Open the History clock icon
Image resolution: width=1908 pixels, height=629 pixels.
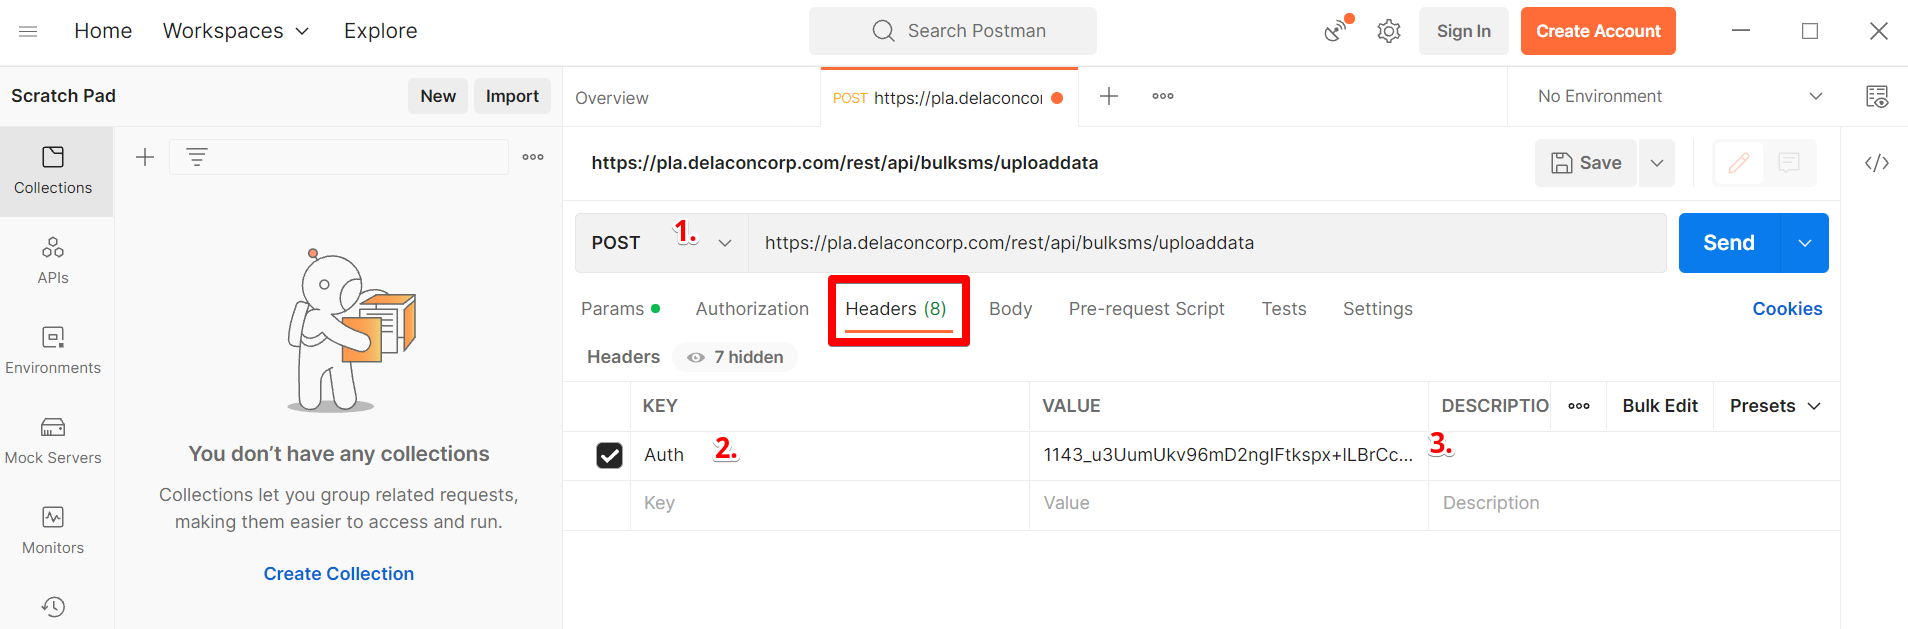53,607
